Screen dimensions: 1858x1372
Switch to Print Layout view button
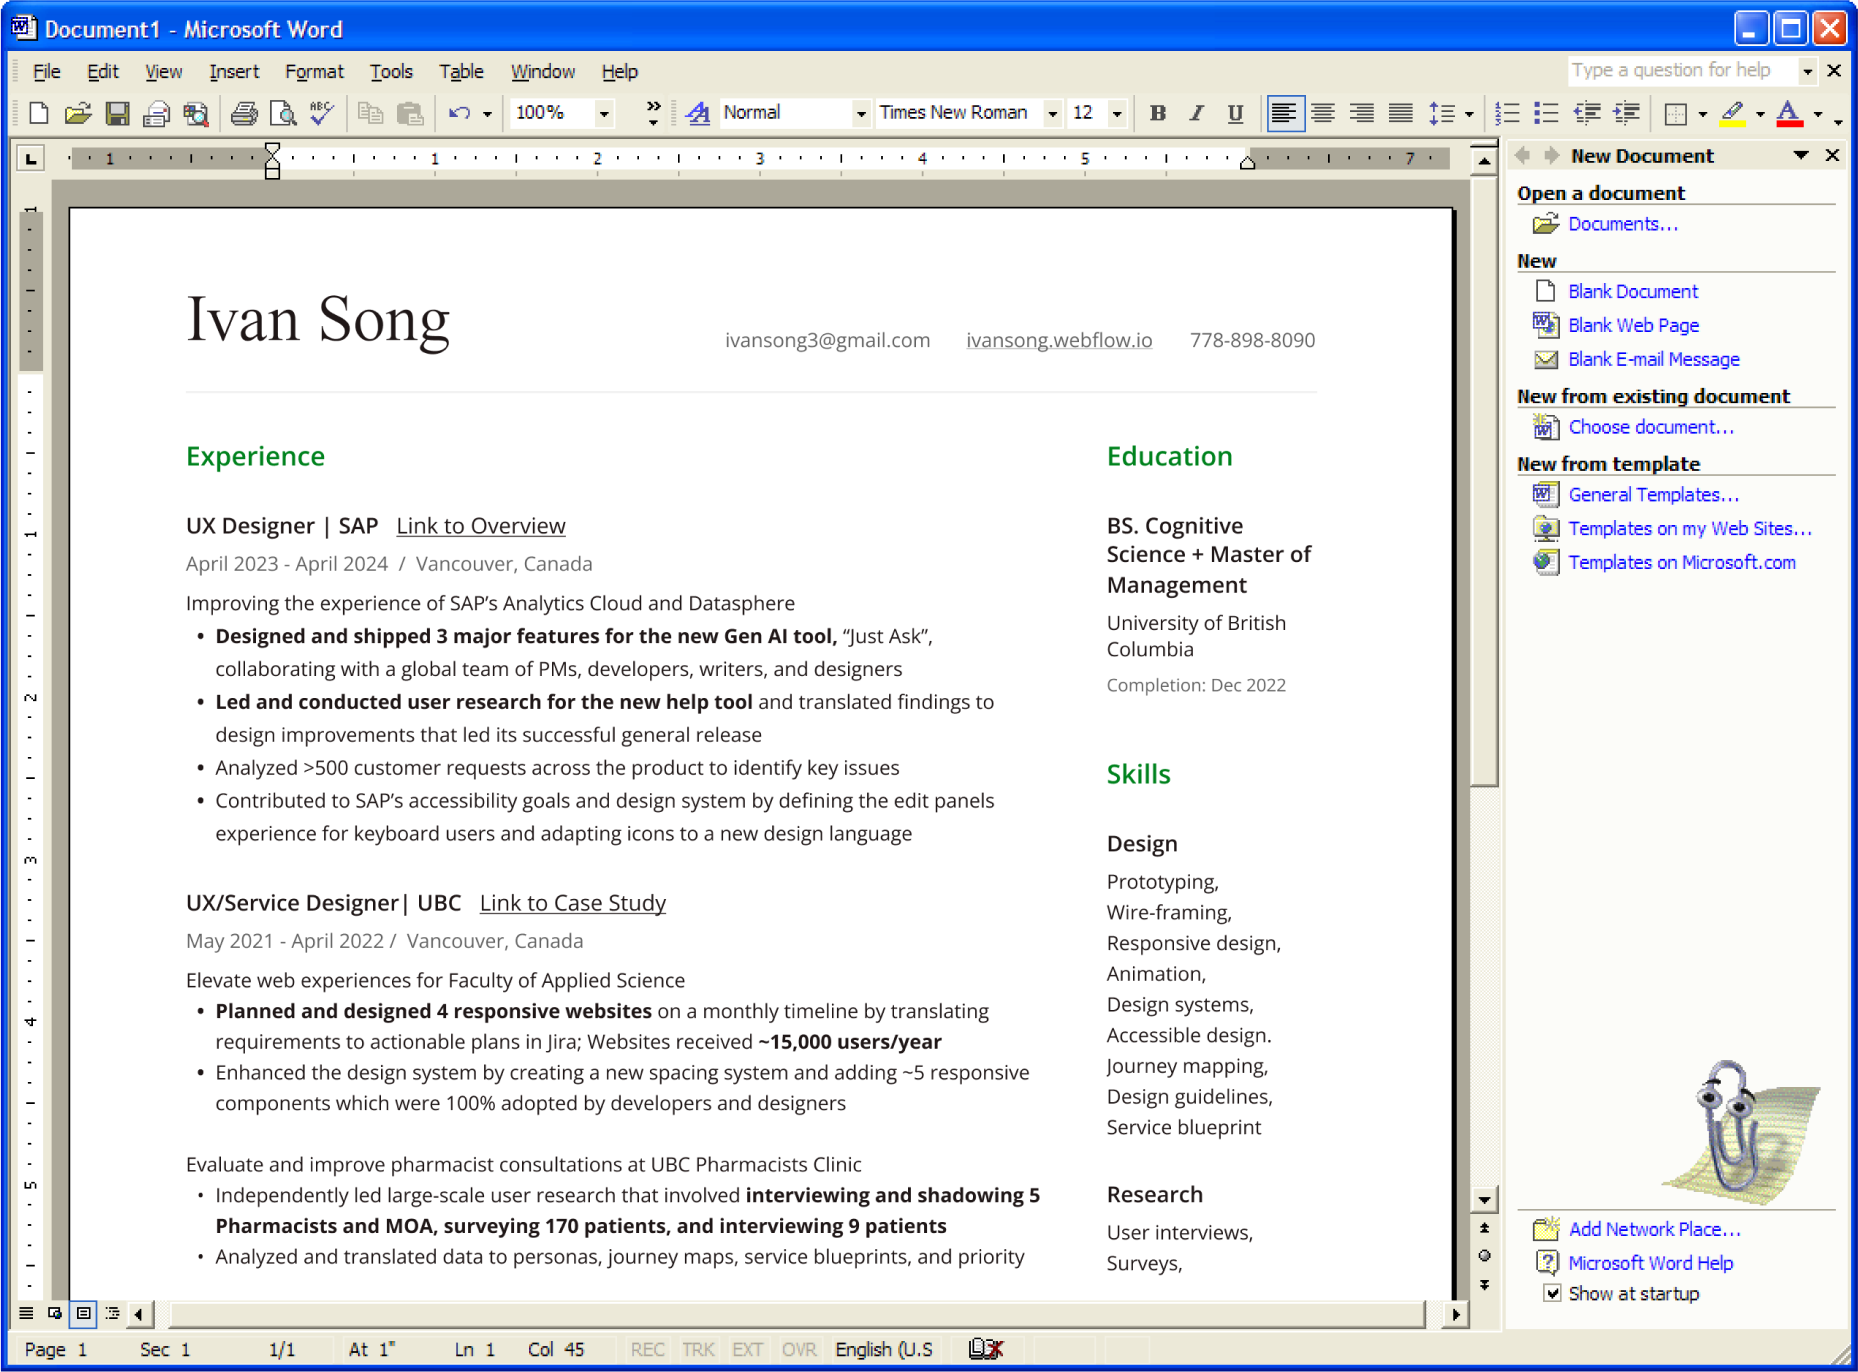pos(84,1313)
